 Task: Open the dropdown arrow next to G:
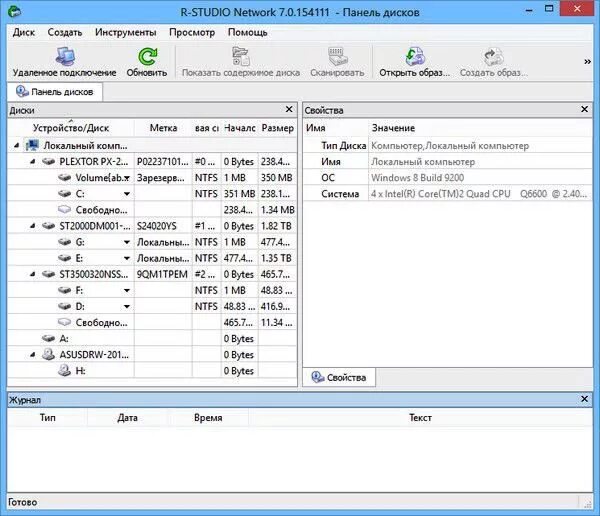coord(127,242)
